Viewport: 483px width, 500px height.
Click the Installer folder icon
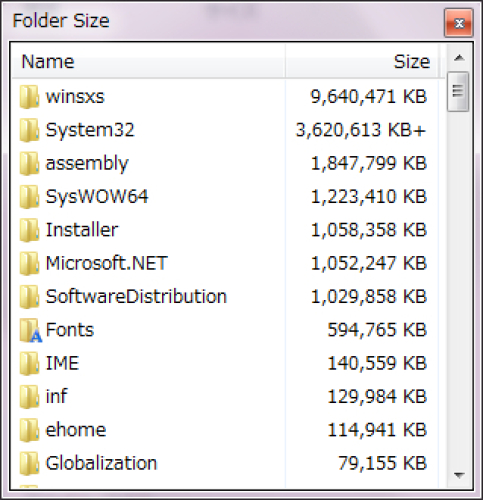[29, 230]
